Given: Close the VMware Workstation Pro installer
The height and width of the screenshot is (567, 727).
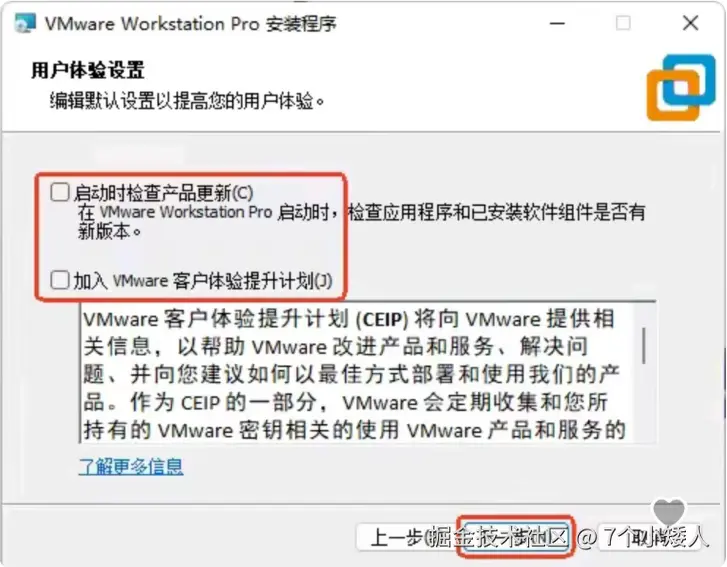Looking at the screenshot, I should pyautogui.click(x=690, y=23).
